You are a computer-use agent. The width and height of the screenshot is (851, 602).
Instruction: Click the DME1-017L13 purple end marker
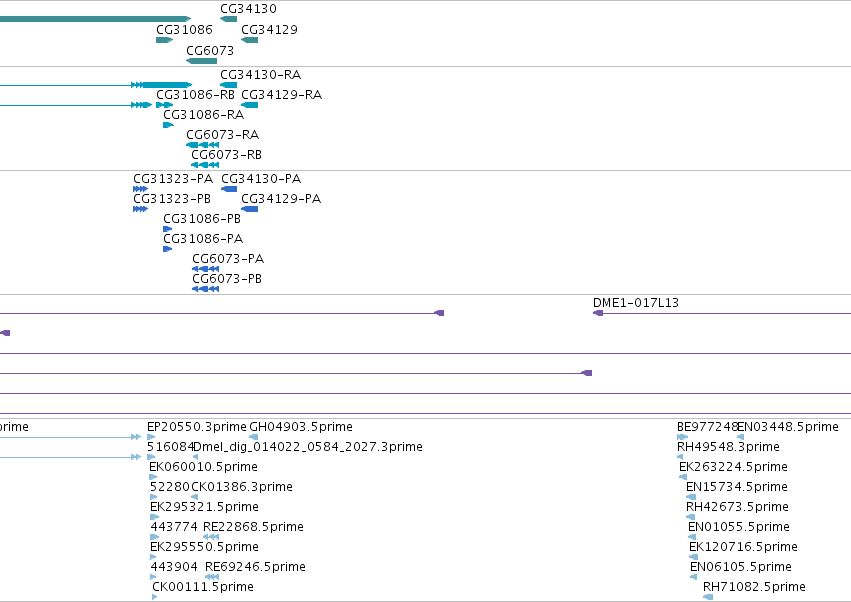pos(598,313)
